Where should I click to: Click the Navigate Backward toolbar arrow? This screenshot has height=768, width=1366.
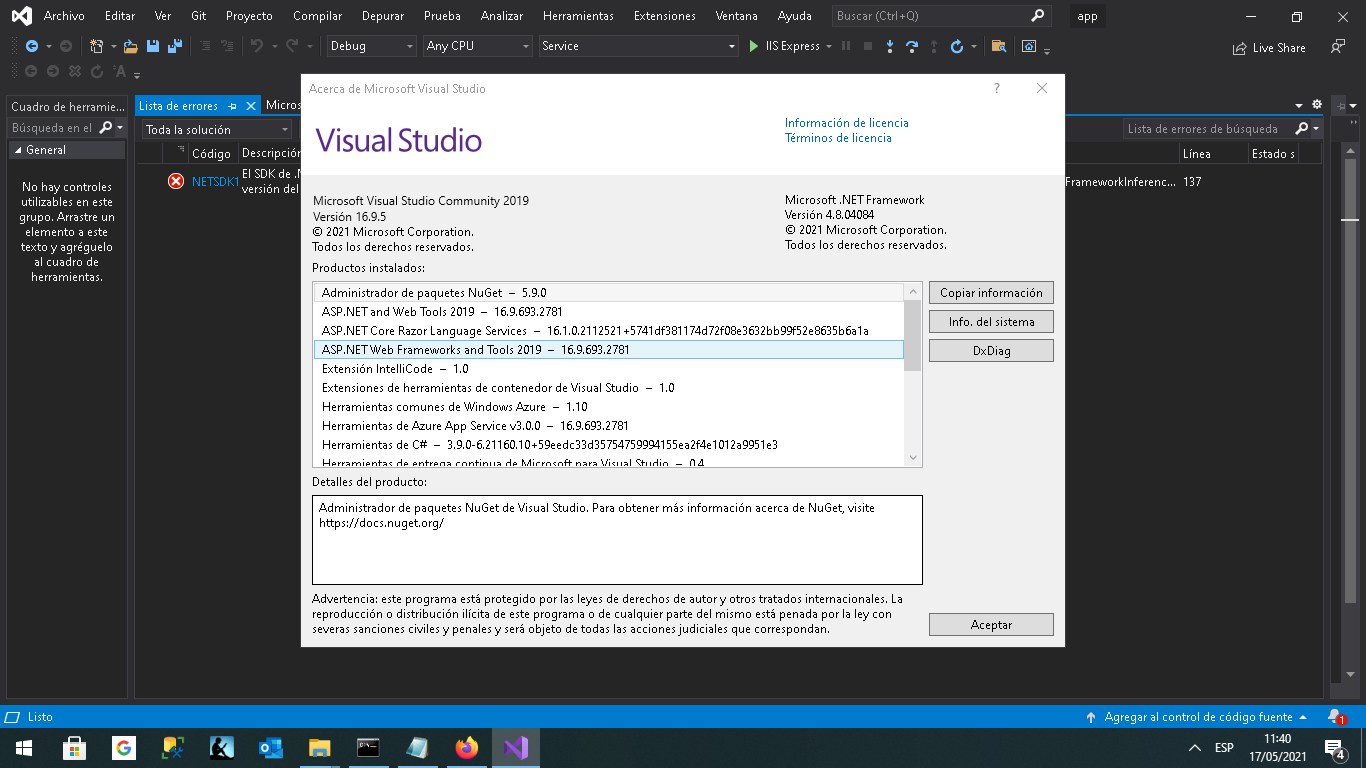coord(32,46)
